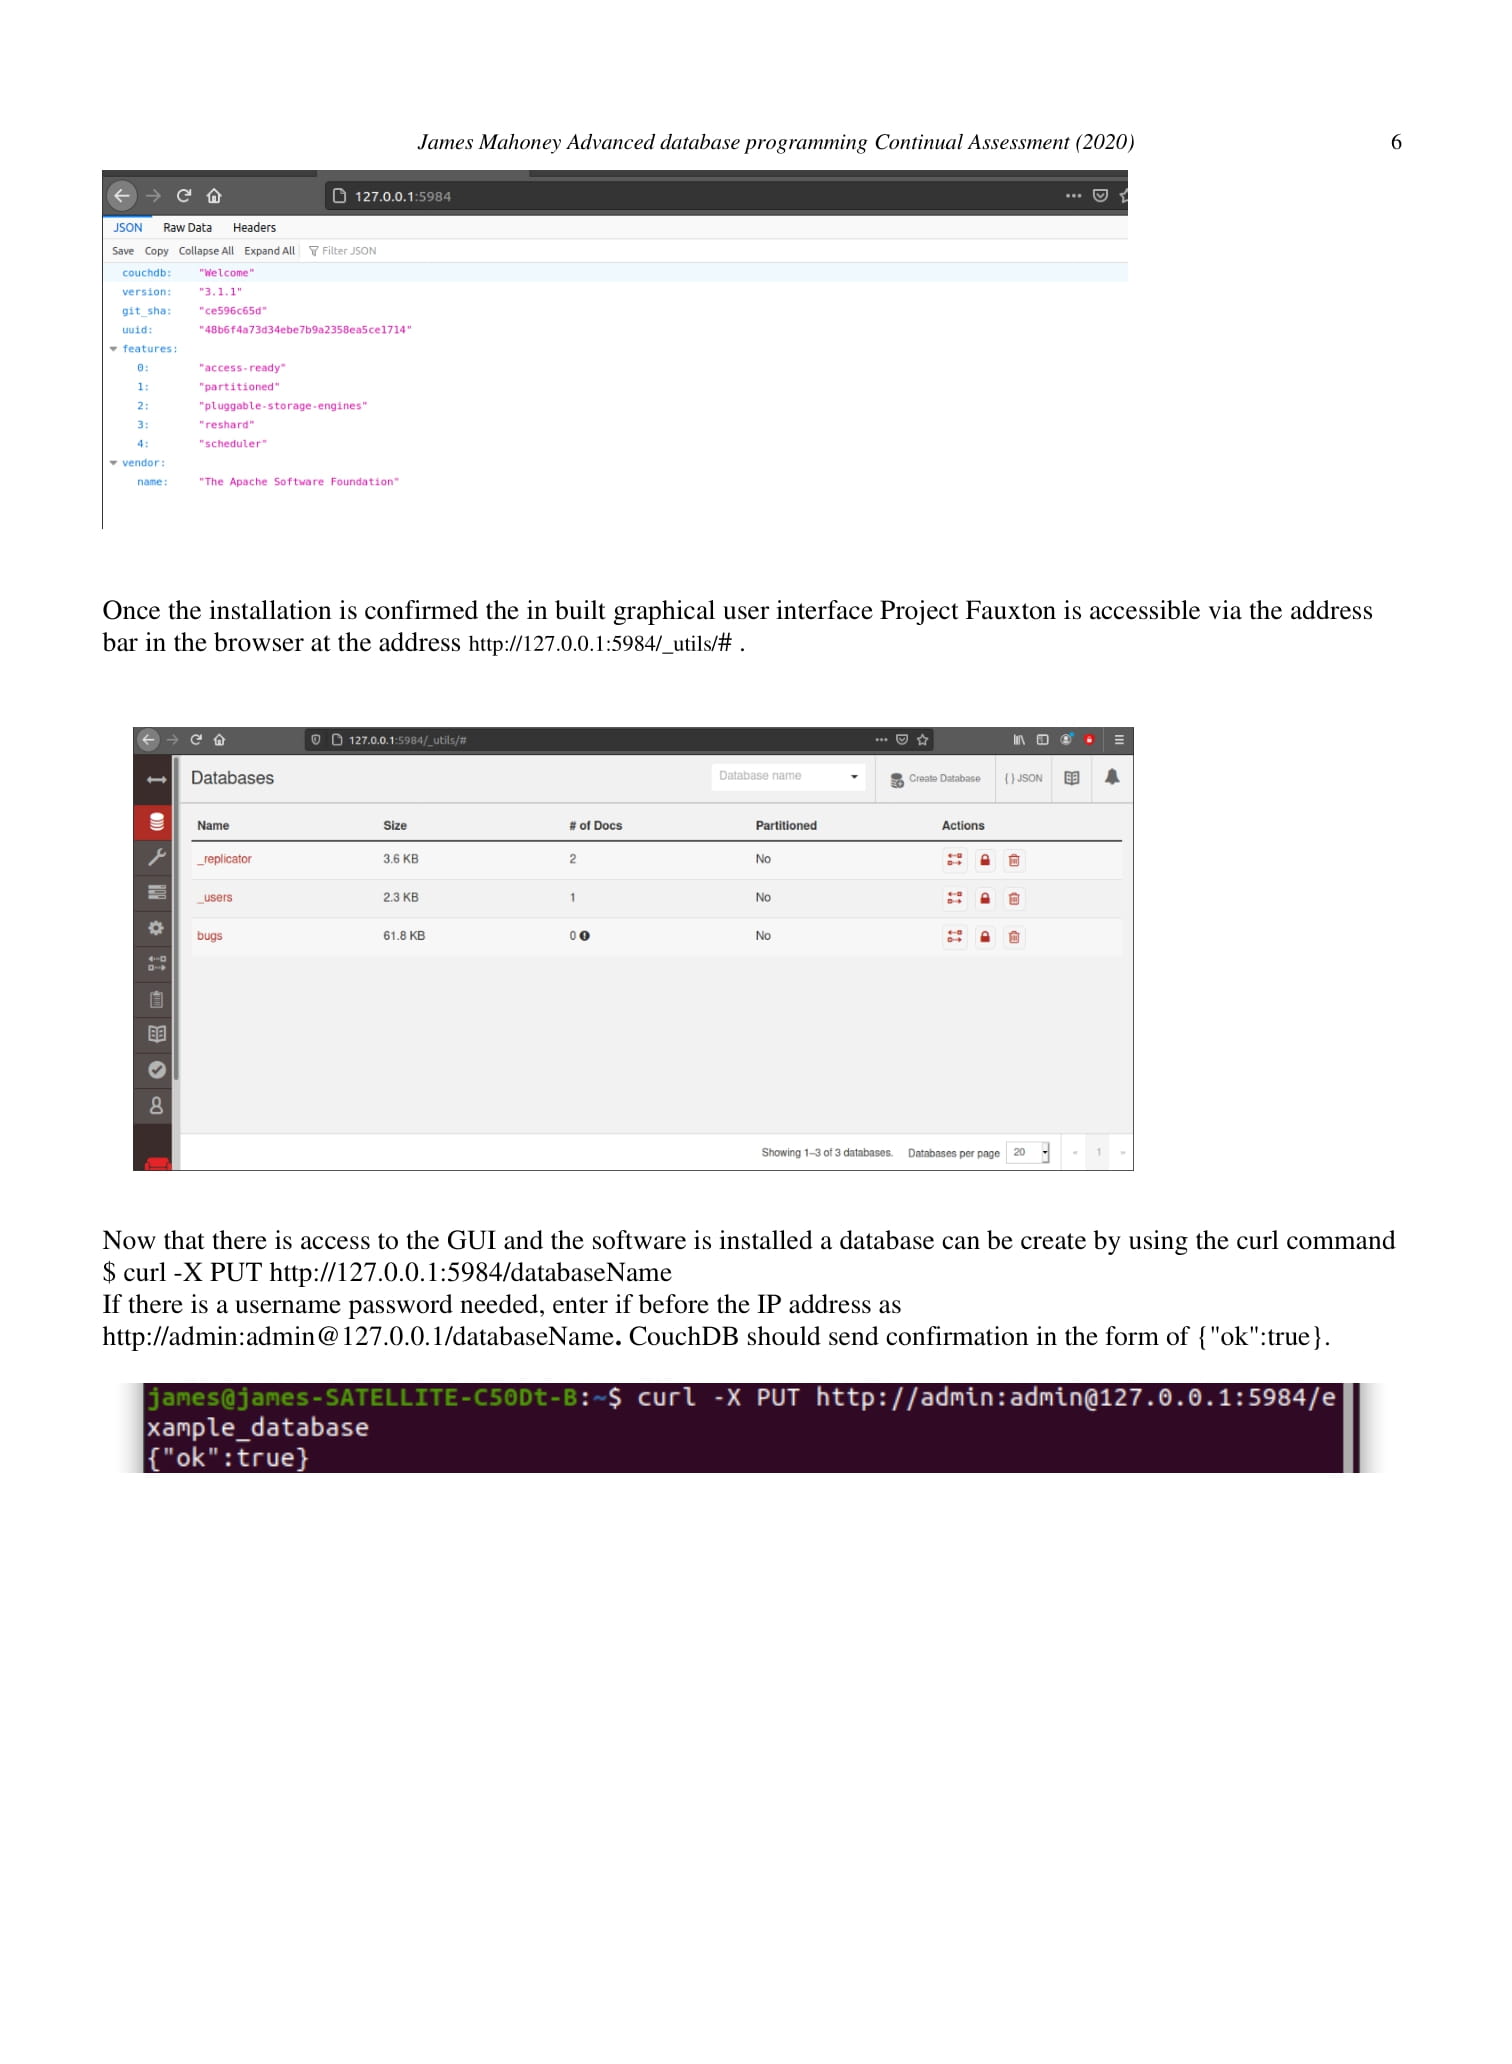
Task: Open Documentation book icon in Fauxton sidebar
Action: click(x=157, y=1034)
